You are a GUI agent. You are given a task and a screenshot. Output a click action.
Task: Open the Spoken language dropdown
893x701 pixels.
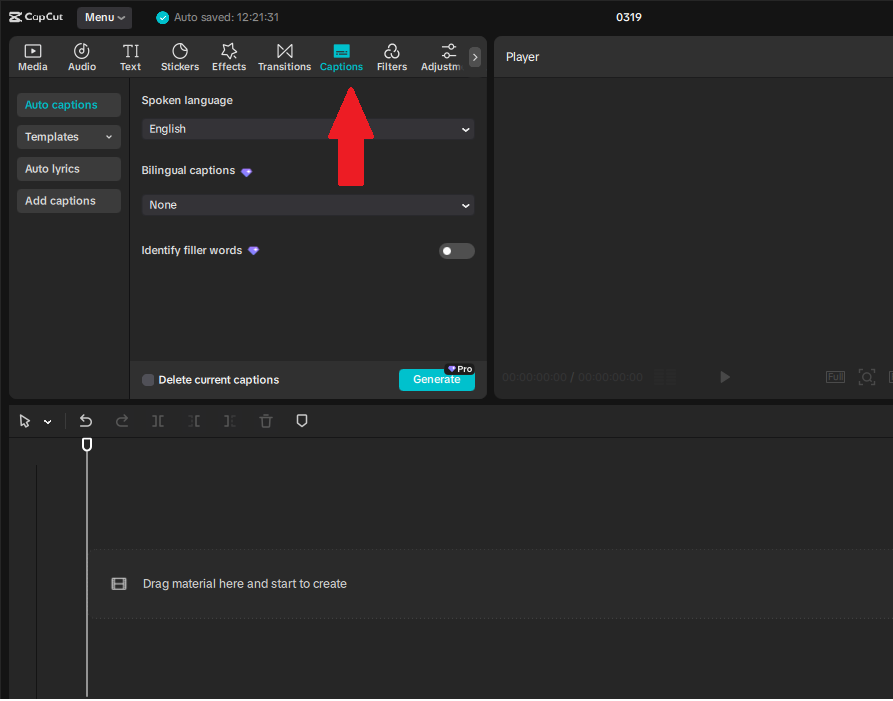pos(307,129)
